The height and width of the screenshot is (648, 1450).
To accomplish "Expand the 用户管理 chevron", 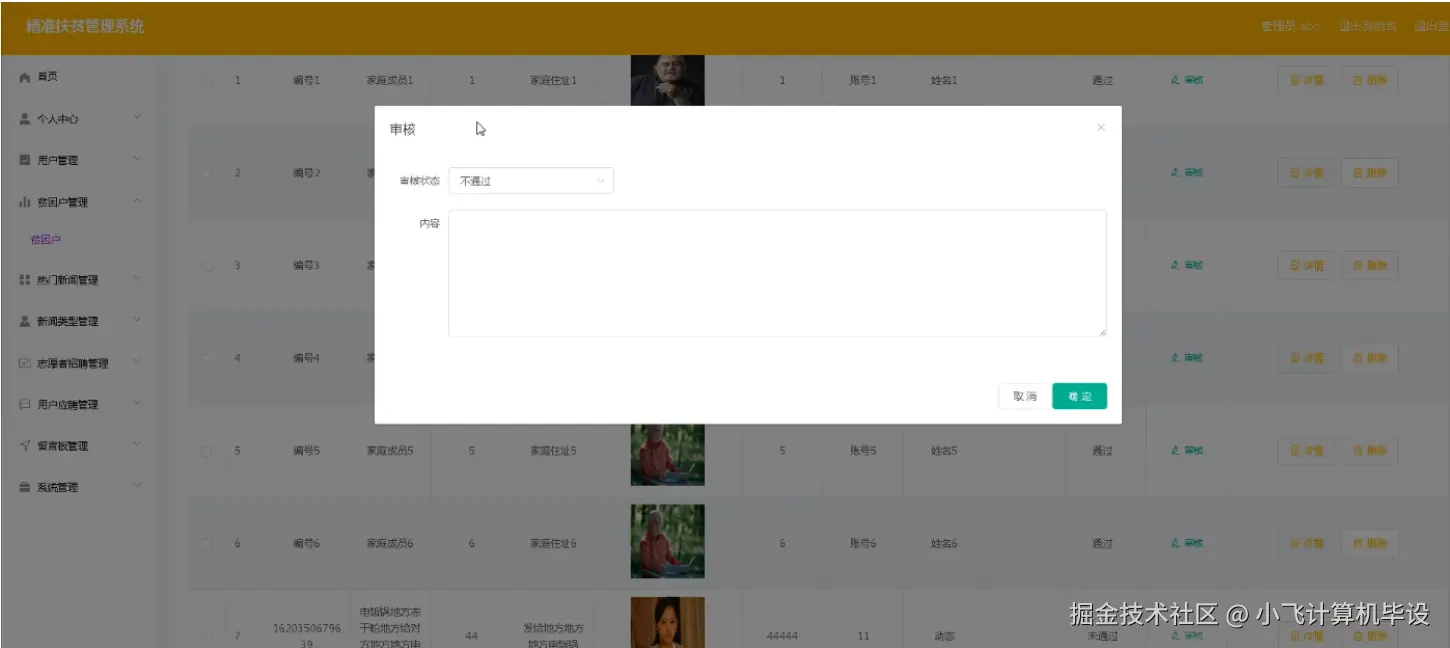I will (137, 160).
